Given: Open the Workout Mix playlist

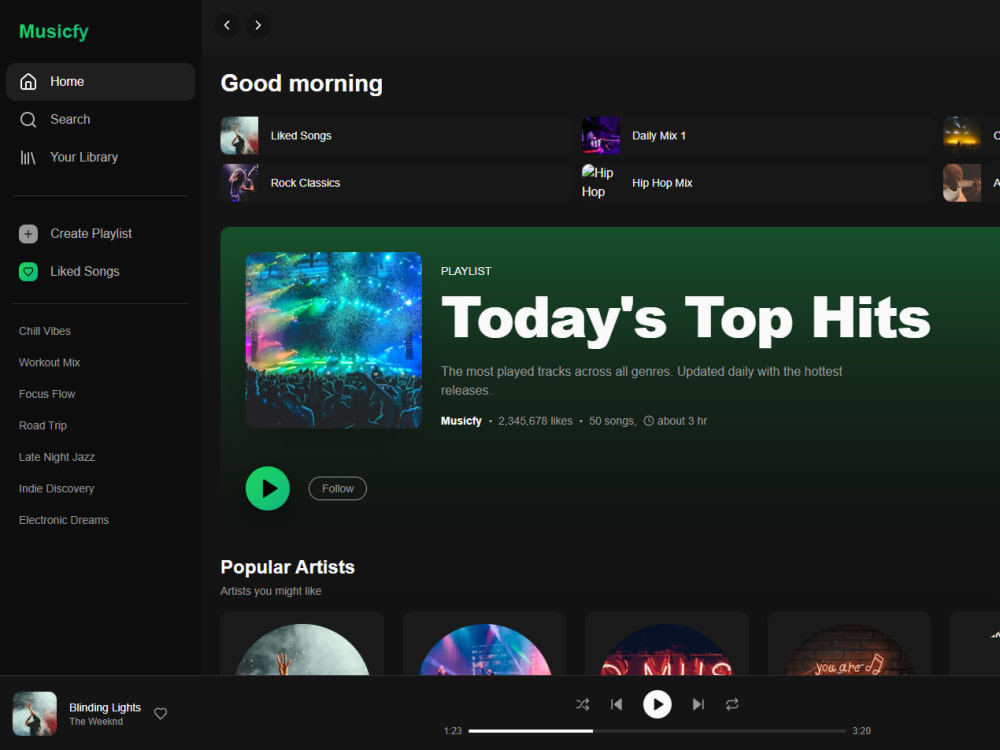Looking at the screenshot, I should [x=49, y=362].
